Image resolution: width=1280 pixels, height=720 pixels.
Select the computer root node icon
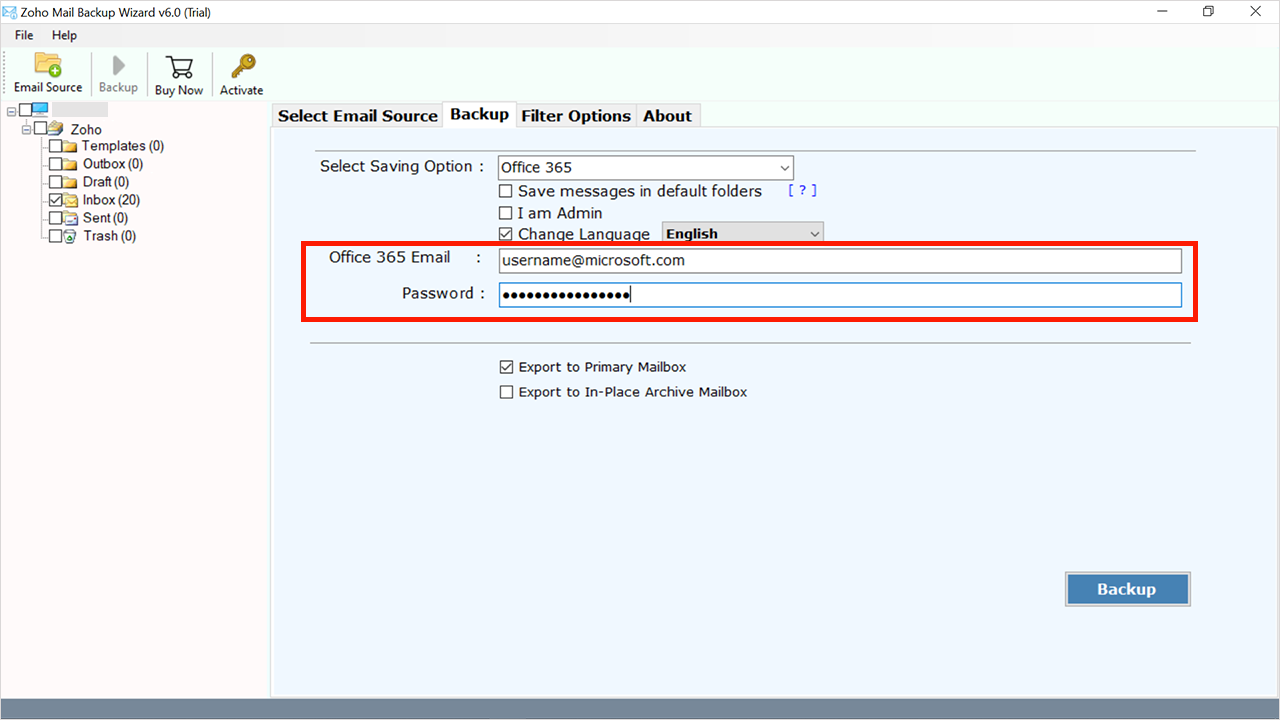40,110
